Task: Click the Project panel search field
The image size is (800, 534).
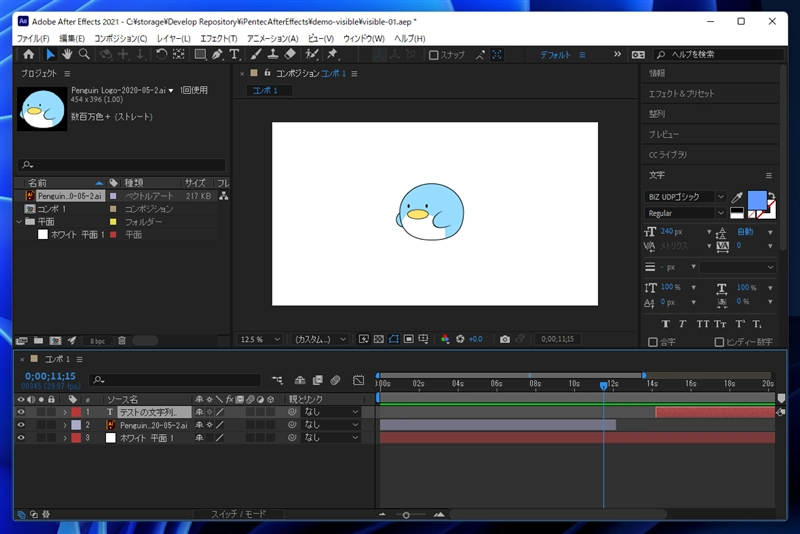Action: pyautogui.click(x=121, y=165)
